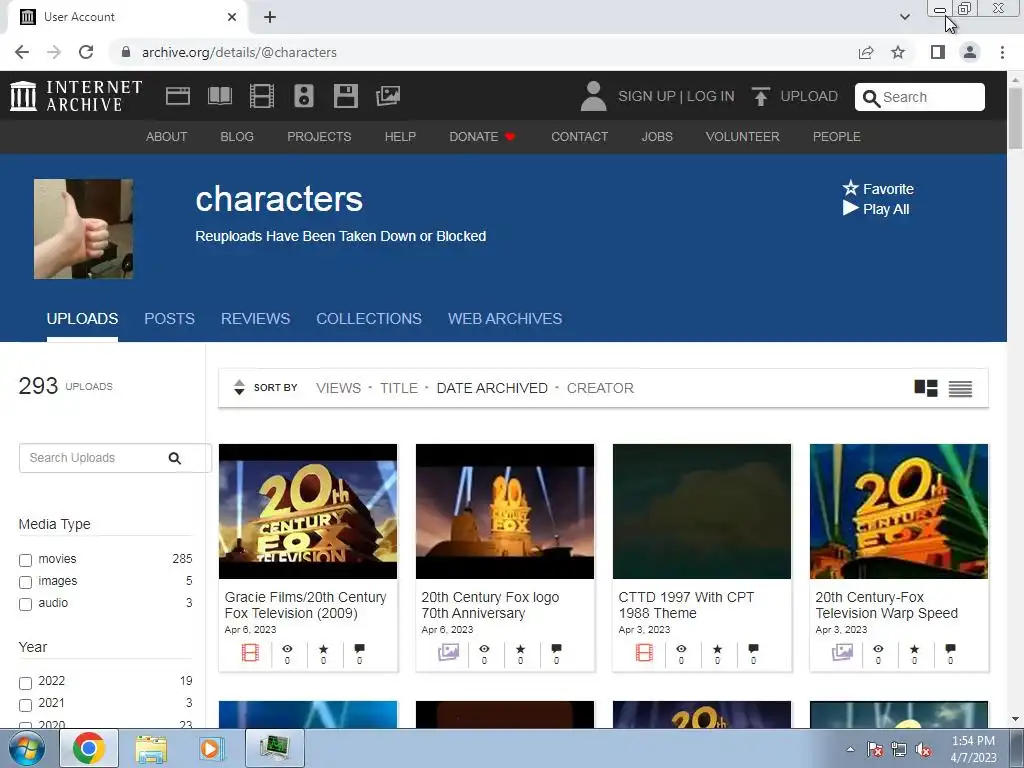Viewport: 1024px width, 768px height.
Task: Click the LOG IN link
Action: pos(711,96)
